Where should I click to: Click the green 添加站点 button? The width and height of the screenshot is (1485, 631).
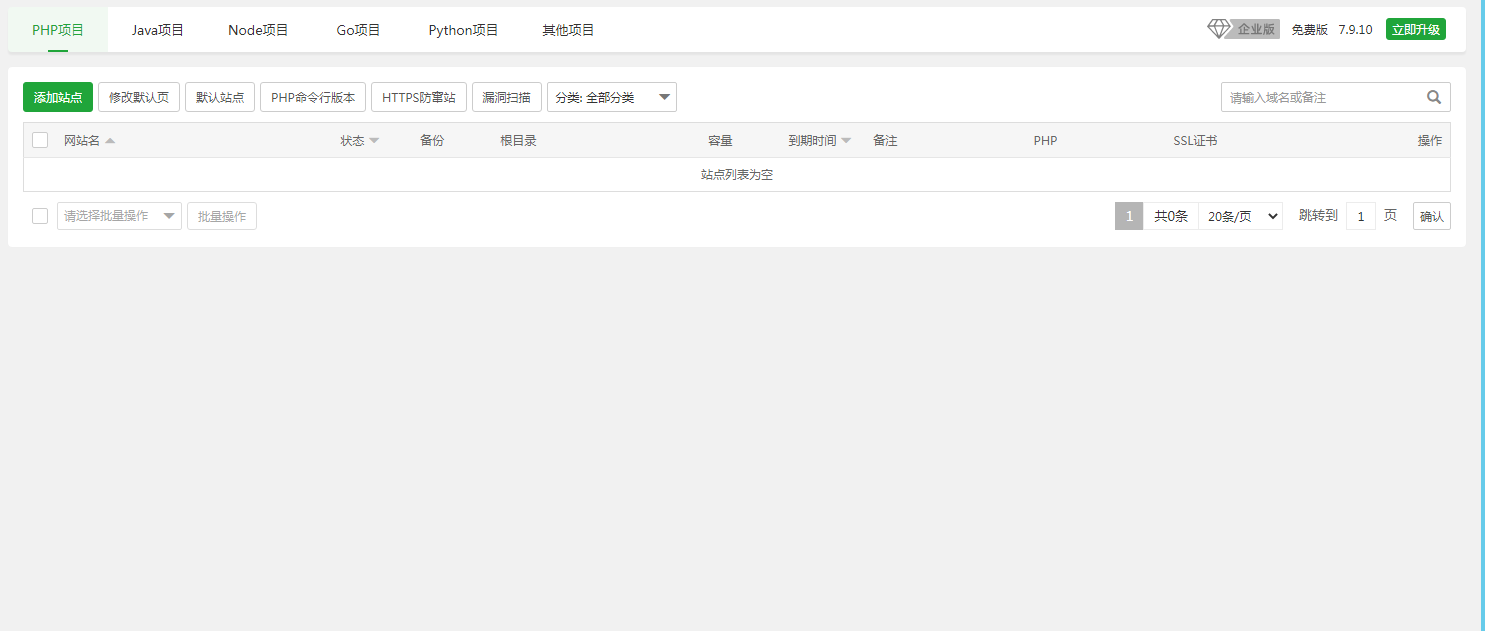58,97
